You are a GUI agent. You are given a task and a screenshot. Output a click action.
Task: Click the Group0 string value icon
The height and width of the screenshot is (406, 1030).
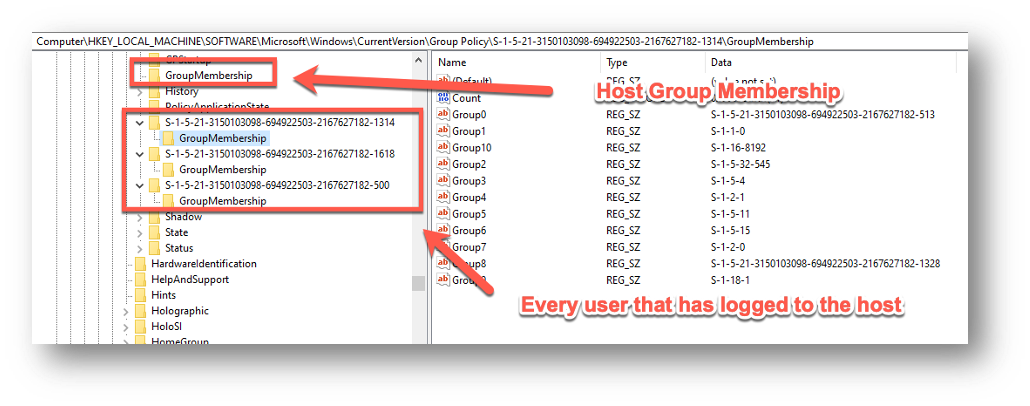point(444,114)
